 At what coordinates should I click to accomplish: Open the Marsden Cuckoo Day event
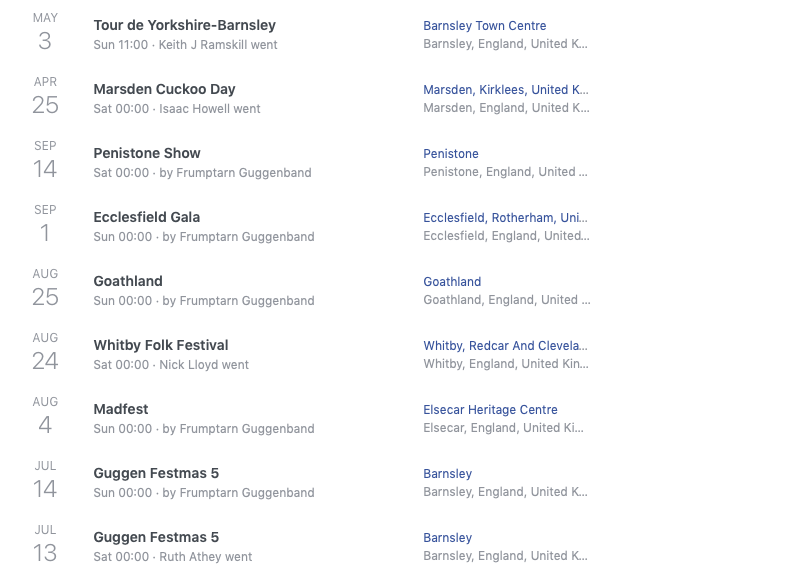point(164,89)
